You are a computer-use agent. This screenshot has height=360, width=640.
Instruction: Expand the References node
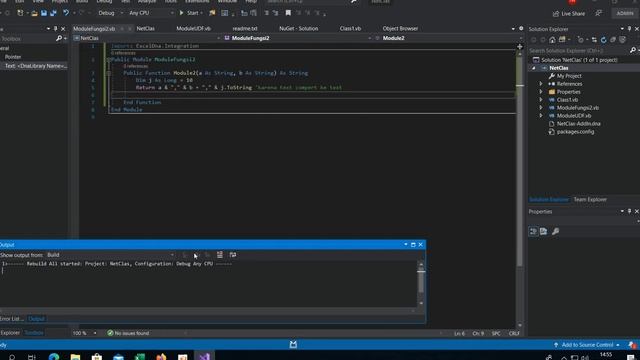click(541, 84)
